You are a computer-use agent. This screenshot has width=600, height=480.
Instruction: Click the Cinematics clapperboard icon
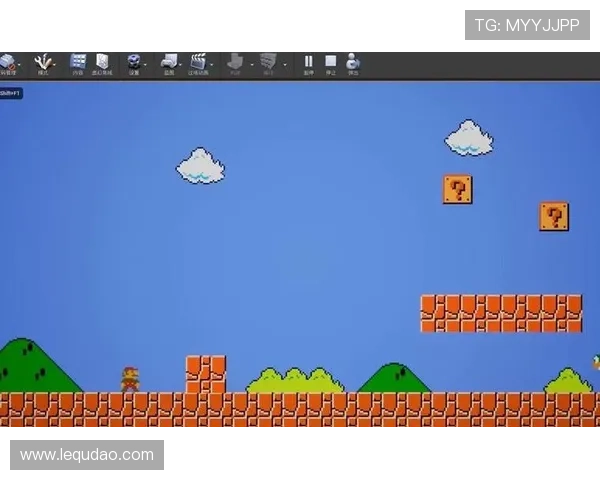tap(198, 62)
